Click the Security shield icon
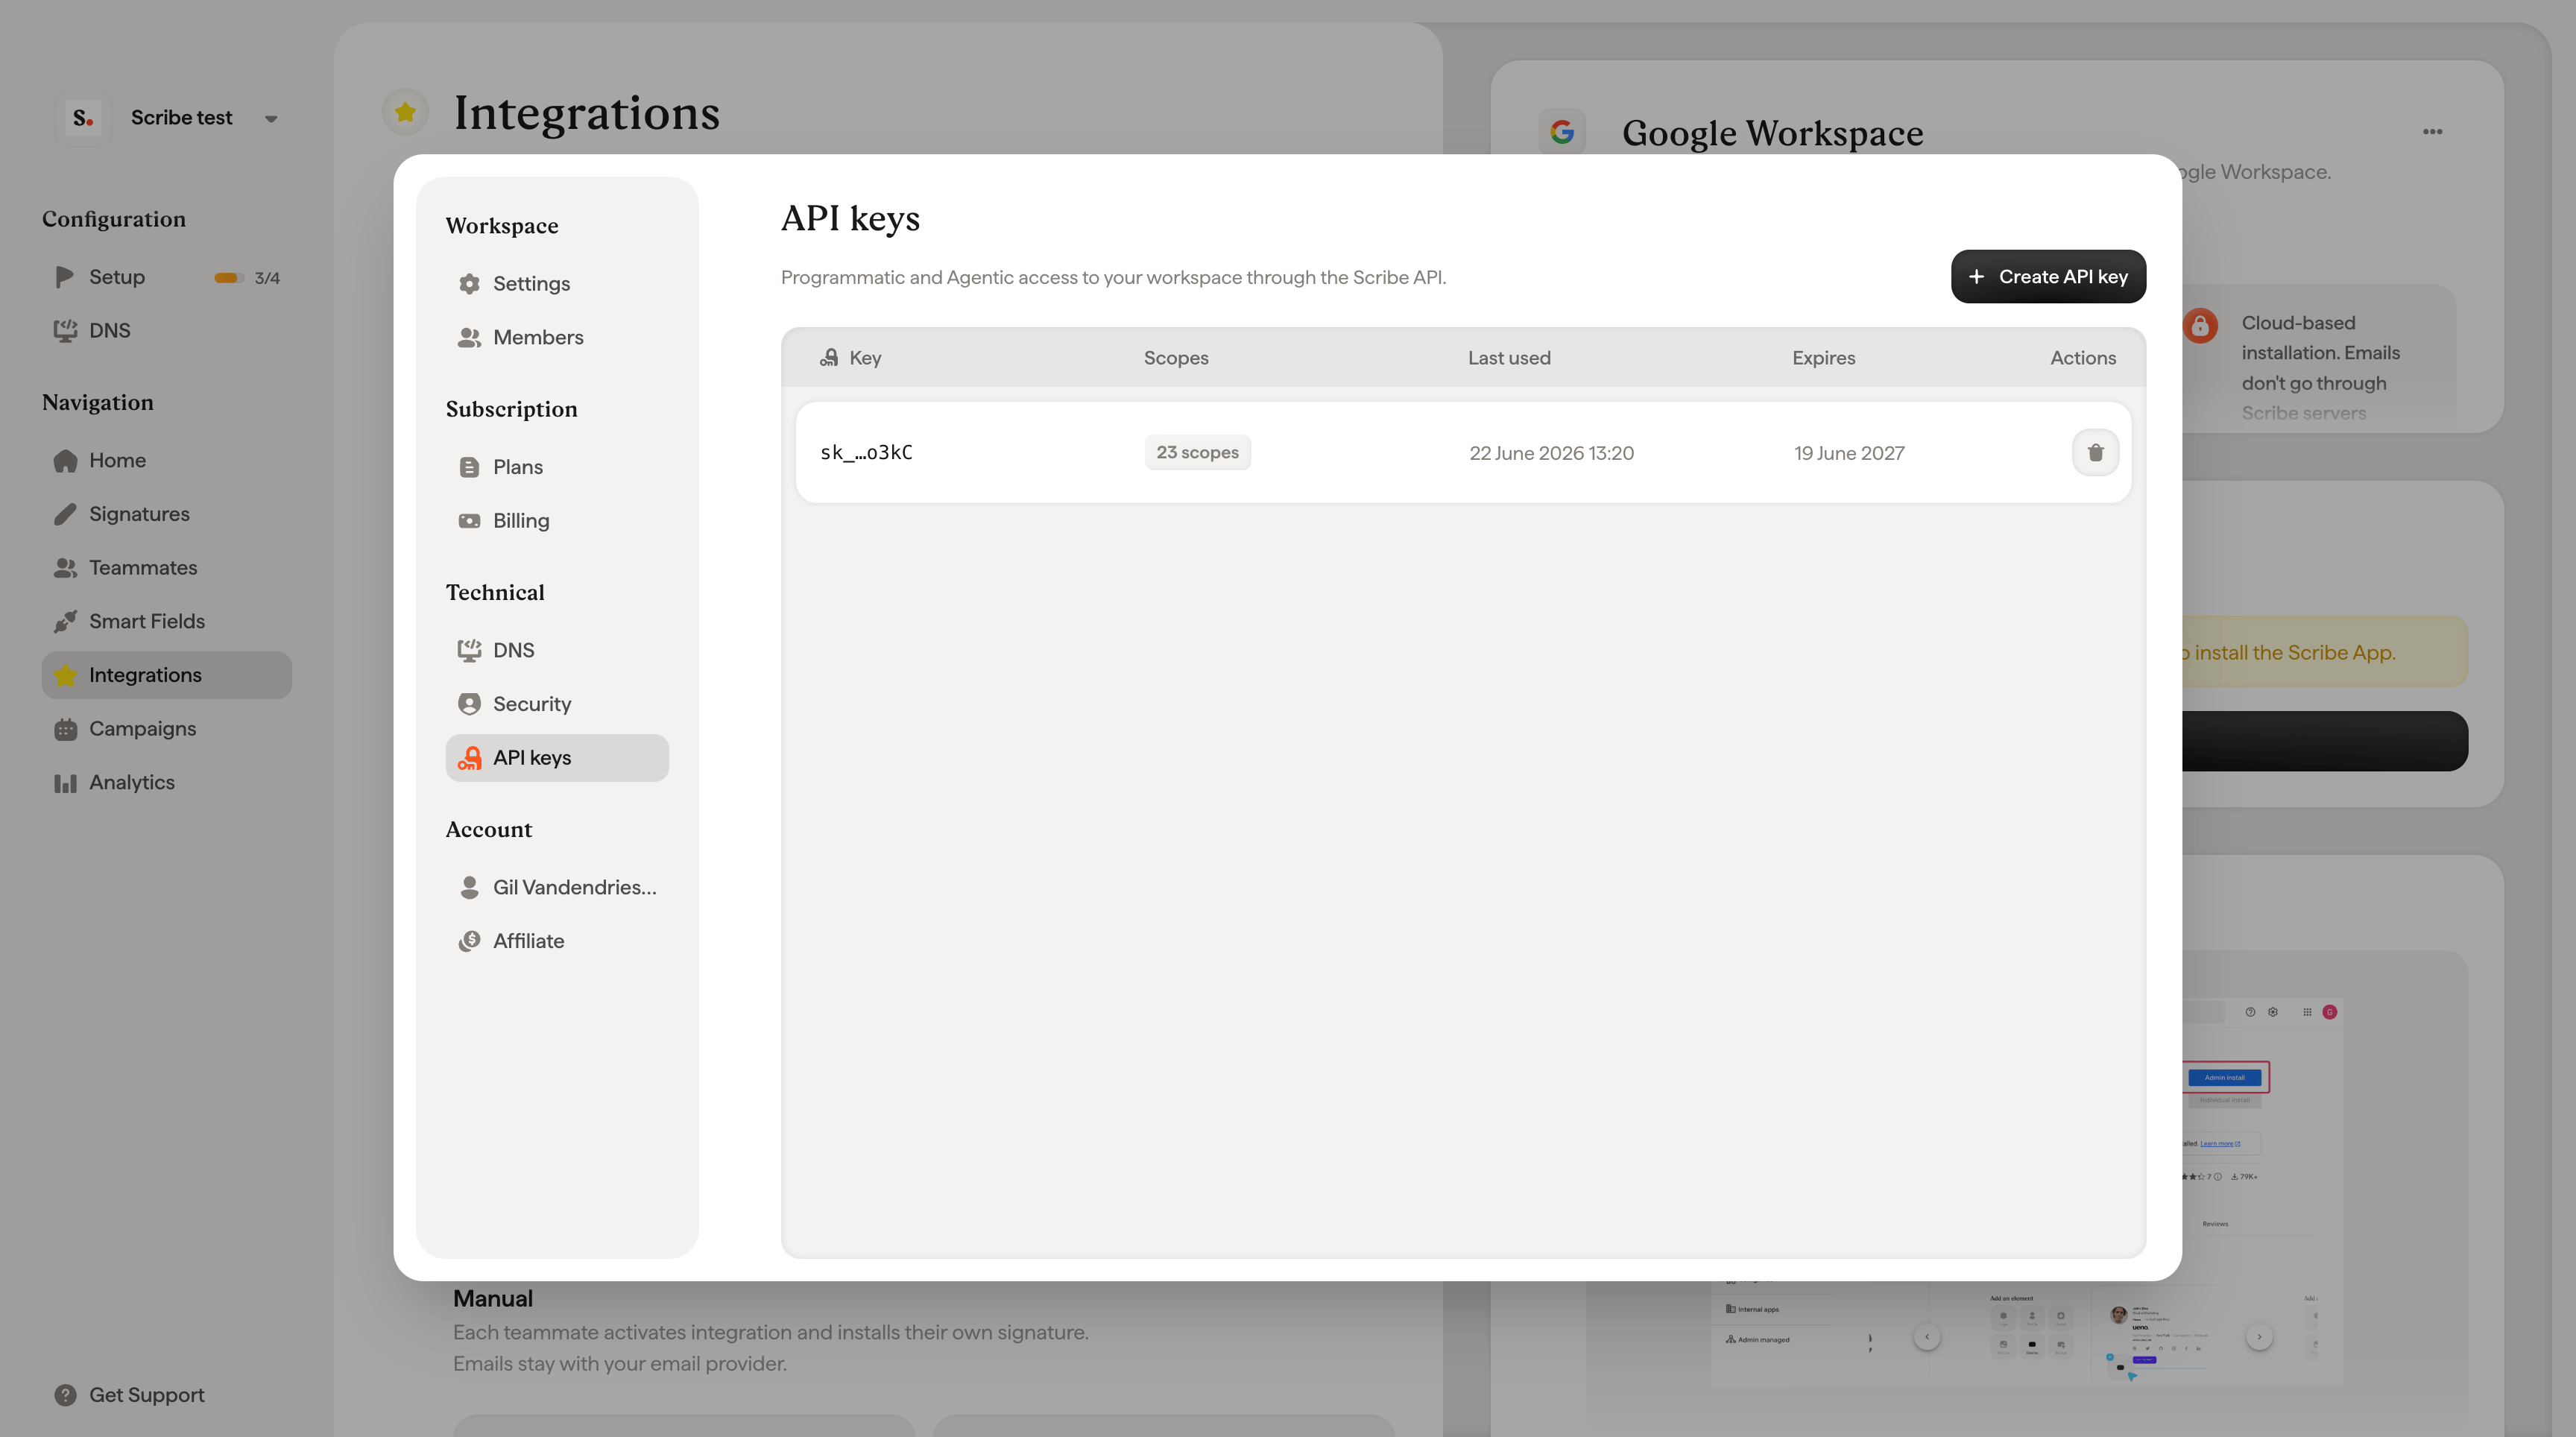 (x=469, y=704)
